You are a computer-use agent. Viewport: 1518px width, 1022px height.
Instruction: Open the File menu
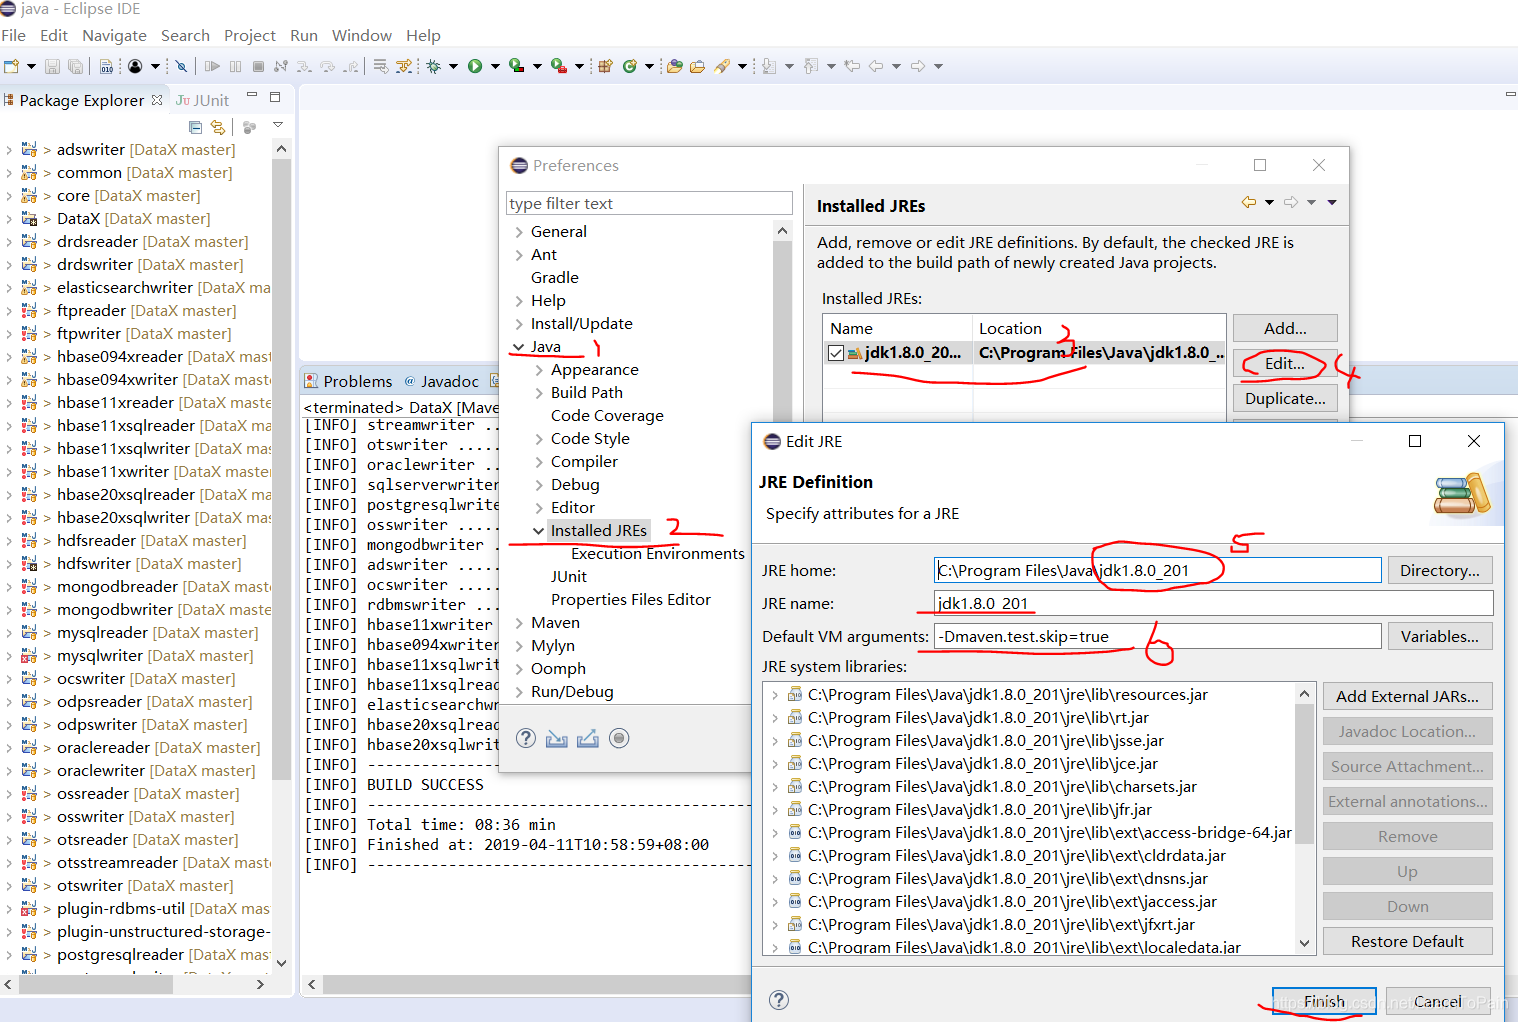[x=14, y=35]
